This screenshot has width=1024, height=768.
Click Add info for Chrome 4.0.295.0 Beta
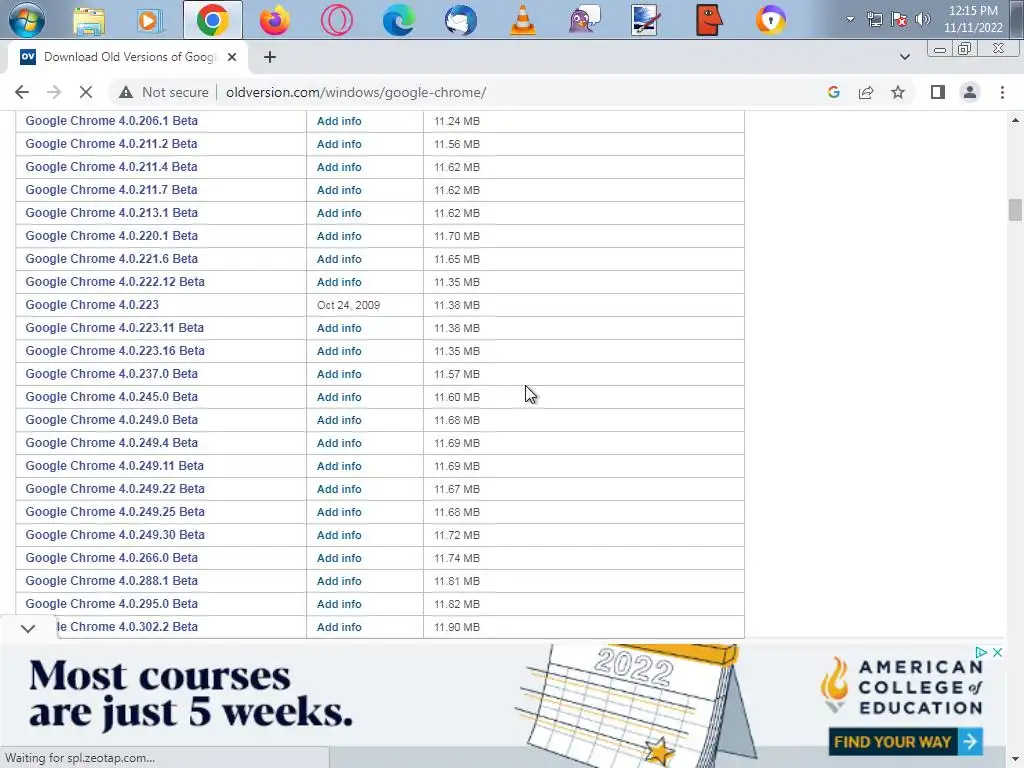pos(339,604)
